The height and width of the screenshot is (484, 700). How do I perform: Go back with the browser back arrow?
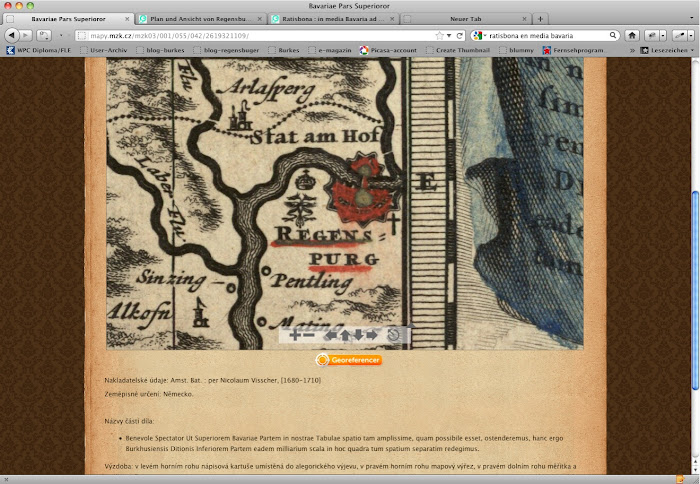(12, 35)
